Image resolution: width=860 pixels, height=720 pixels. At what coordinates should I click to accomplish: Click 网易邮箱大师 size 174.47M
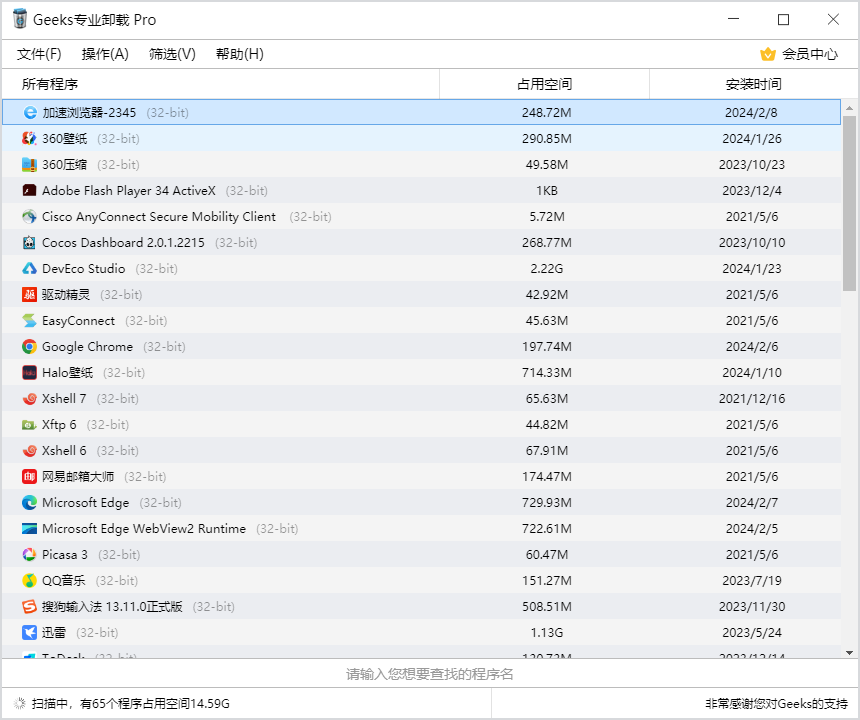click(x=547, y=477)
